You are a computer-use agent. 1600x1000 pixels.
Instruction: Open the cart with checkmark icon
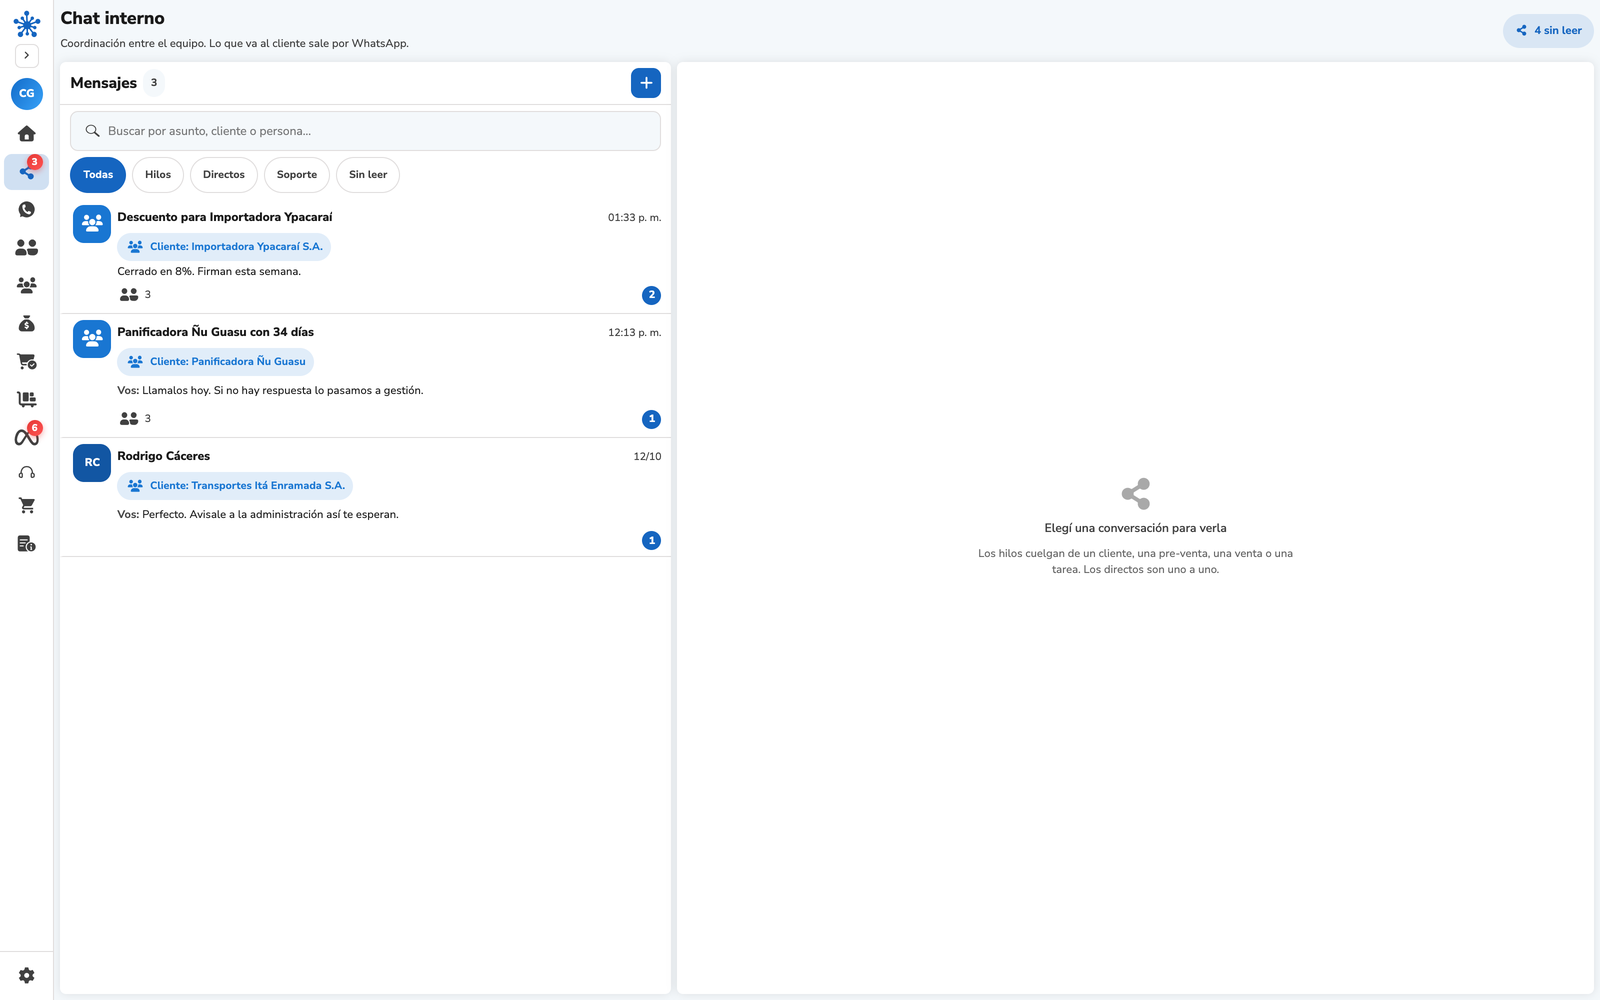(x=27, y=362)
